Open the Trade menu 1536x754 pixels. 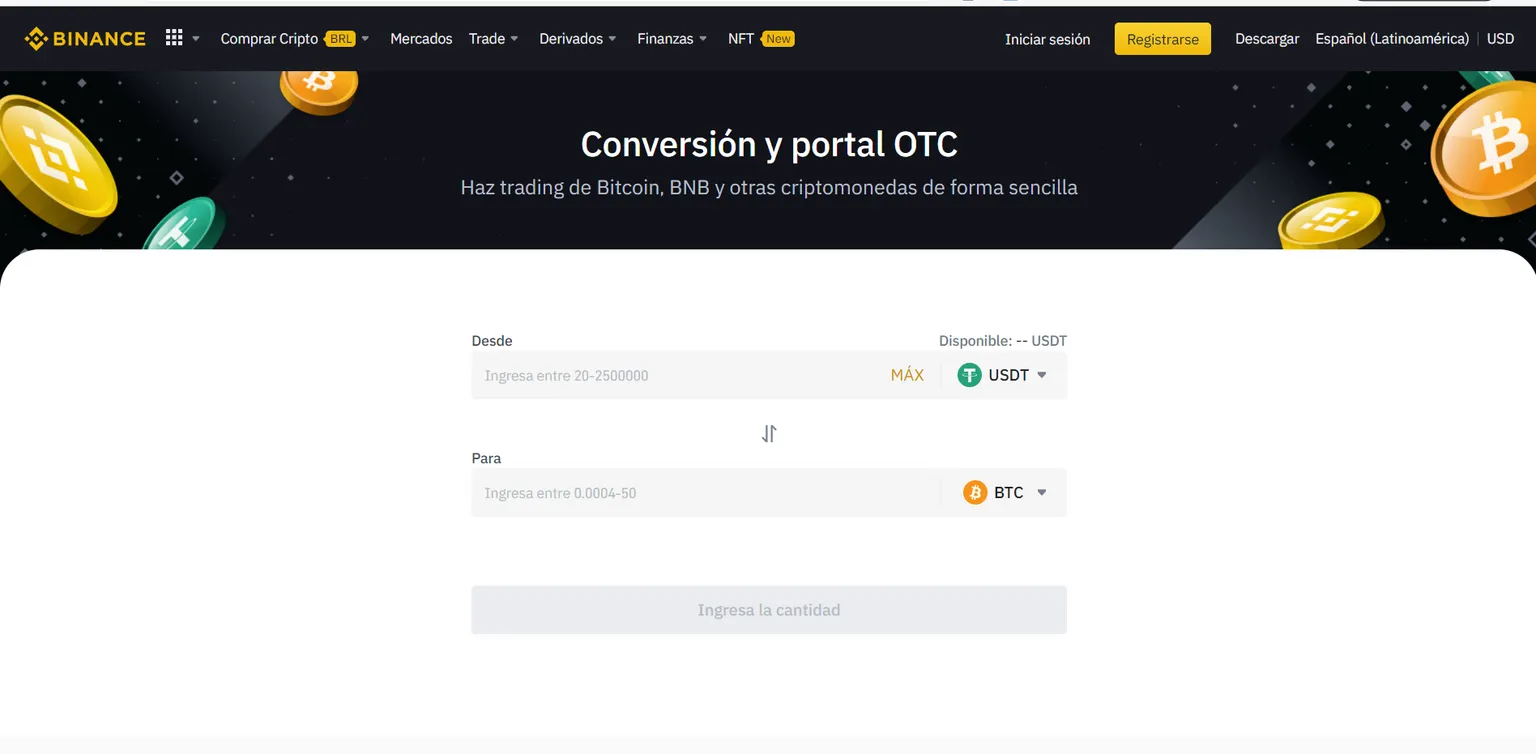(x=487, y=39)
